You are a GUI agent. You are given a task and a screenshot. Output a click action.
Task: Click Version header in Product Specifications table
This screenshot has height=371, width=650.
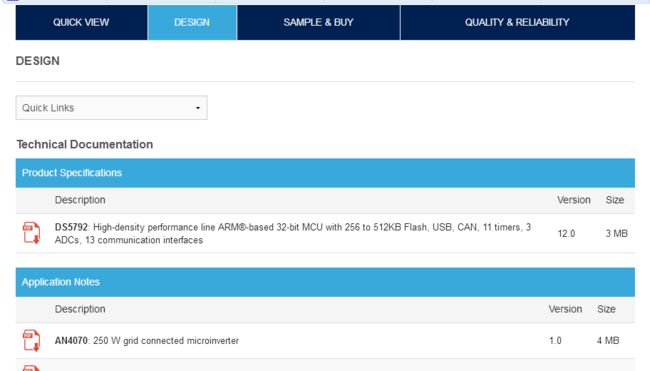pos(574,200)
